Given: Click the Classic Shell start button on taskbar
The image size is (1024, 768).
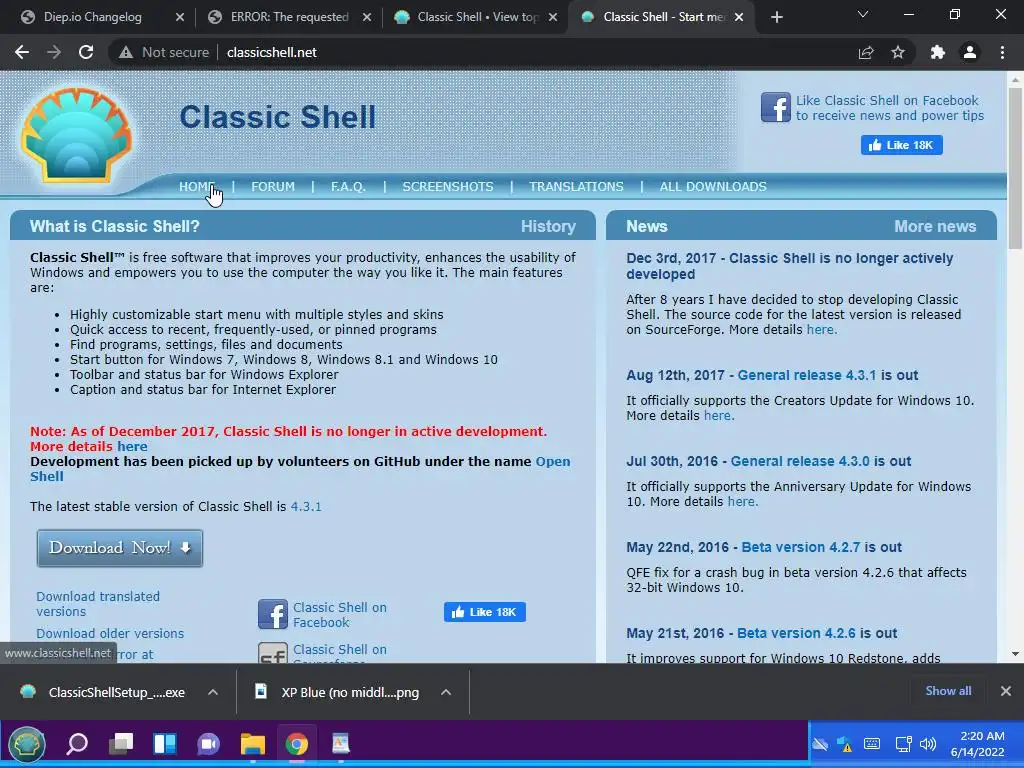Looking at the screenshot, I should [x=26, y=744].
